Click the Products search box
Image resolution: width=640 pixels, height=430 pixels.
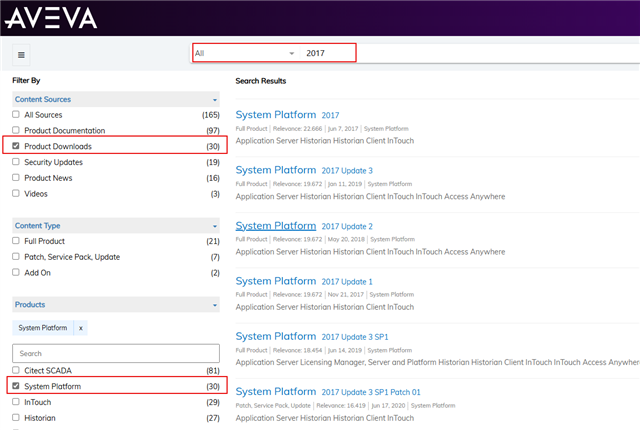pyautogui.click(x=116, y=353)
